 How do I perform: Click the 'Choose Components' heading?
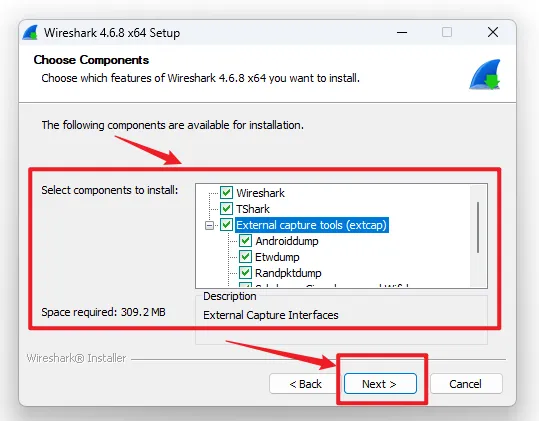(x=91, y=60)
